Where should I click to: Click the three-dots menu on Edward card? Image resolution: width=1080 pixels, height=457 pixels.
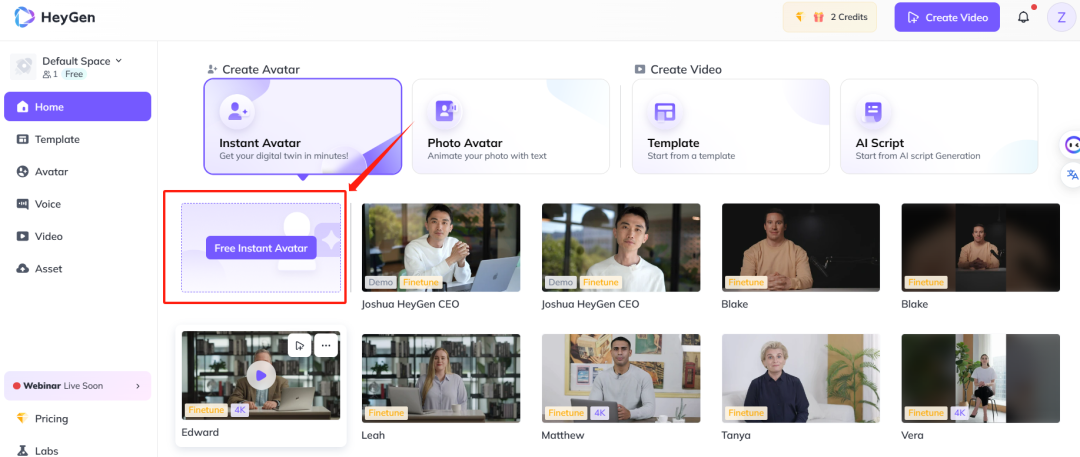coord(326,345)
